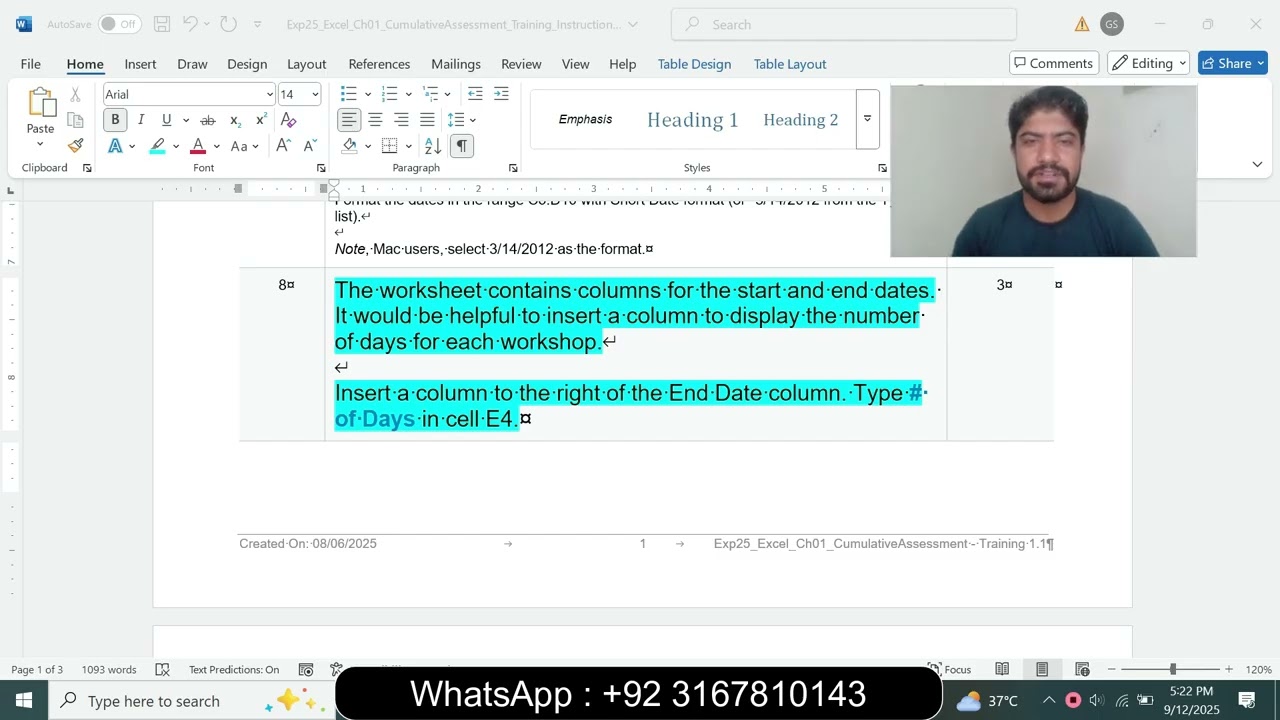Open the Table Design tab
The height and width of the screenshot is (720, 1280).
pyautogui.click(x=694, y=63)
